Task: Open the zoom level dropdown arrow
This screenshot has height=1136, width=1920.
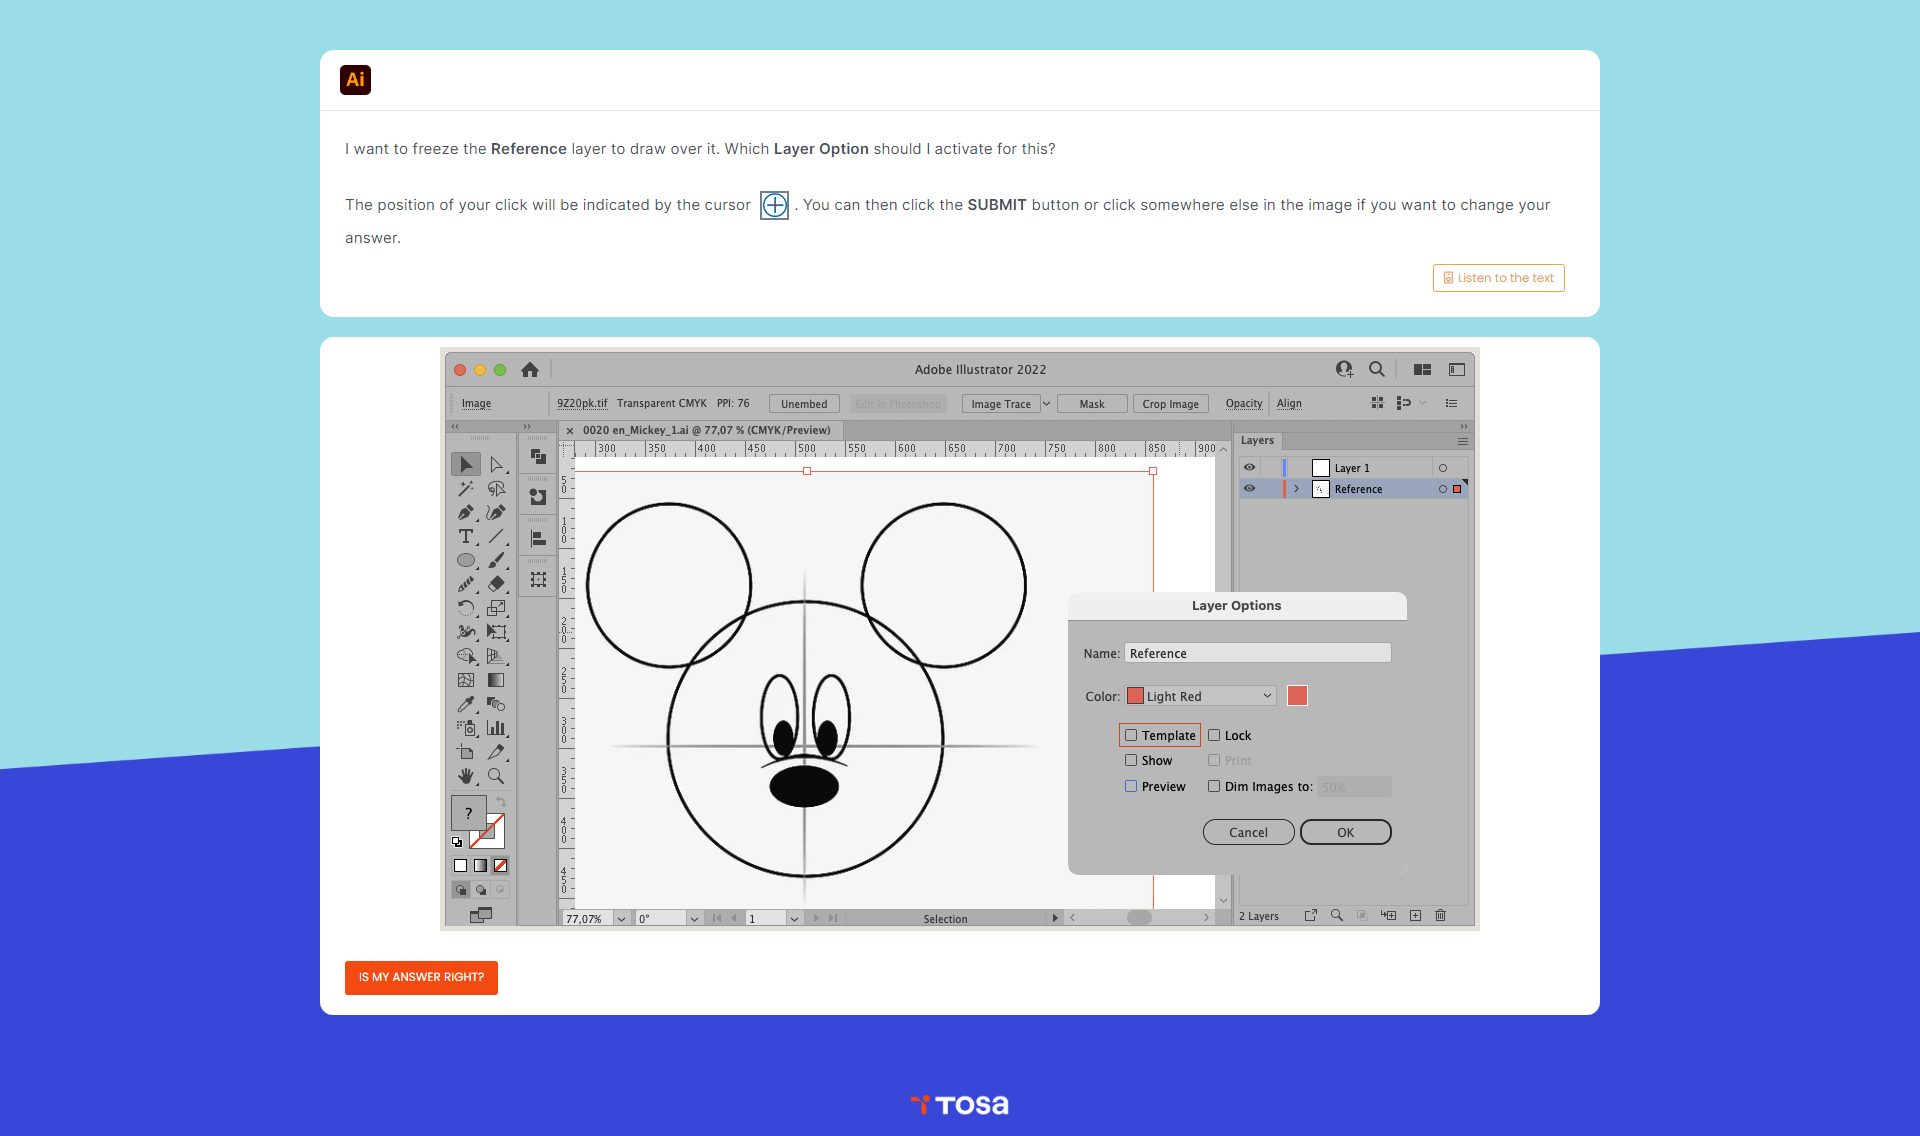Action: point(621,919)
